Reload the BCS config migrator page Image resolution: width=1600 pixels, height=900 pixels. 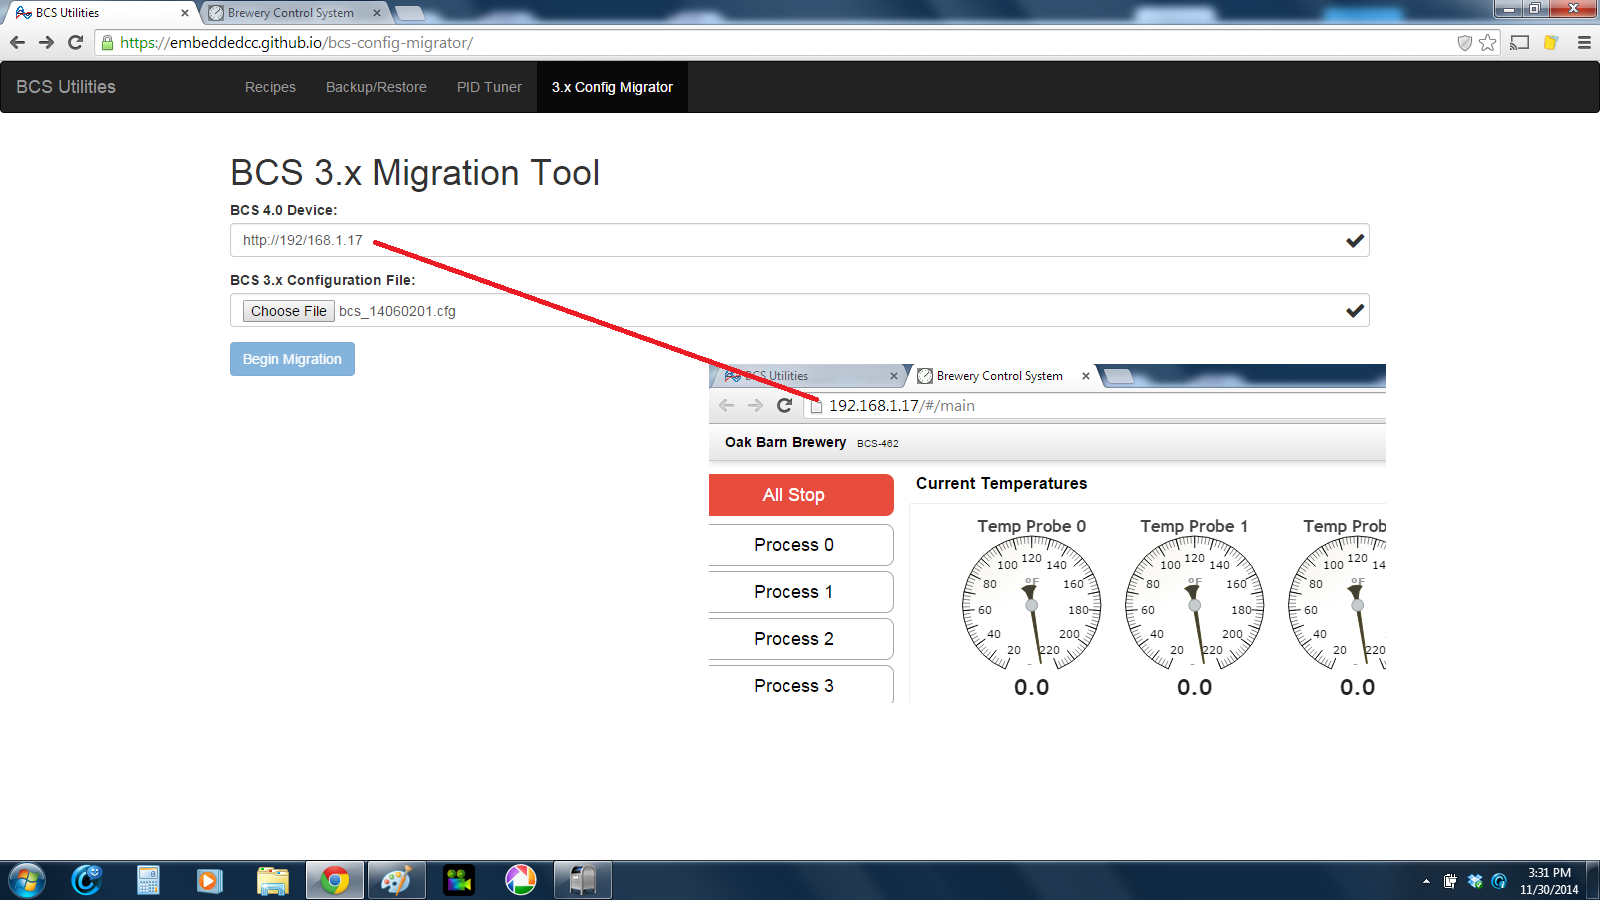coord(75,42)
